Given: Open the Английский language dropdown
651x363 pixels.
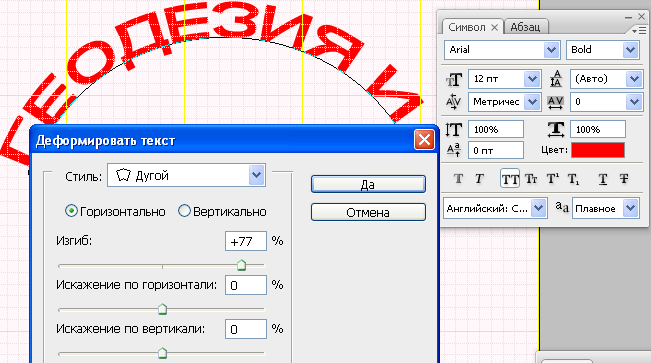Looking at the screenshot, I should point(538,208).
